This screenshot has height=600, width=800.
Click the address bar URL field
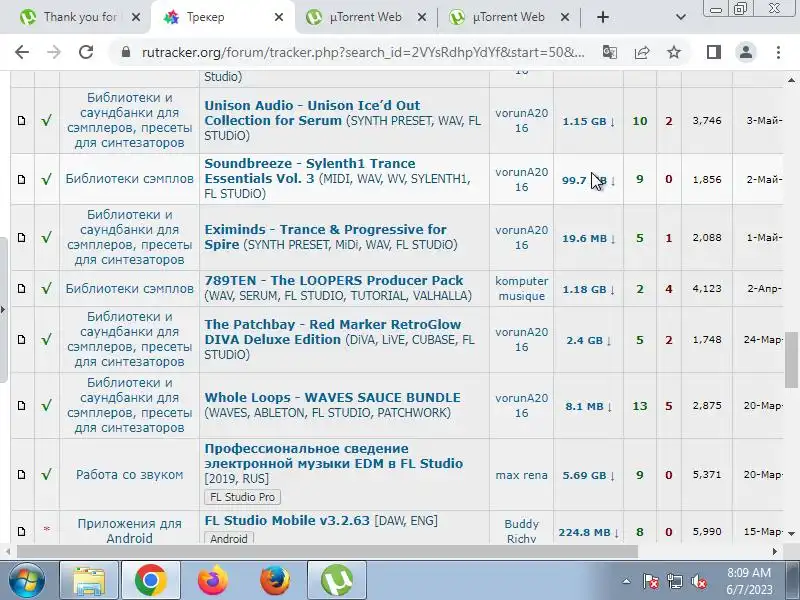(363, 52)
